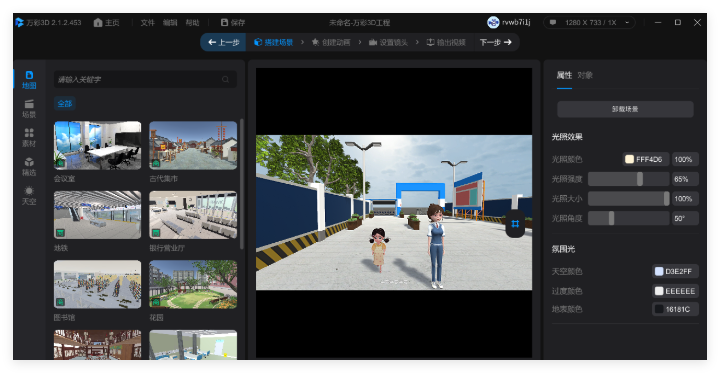Click the search magnifier icon
The width and height of the screenshot is (720, 373).
pyautogui.click(x=225, y=79)
